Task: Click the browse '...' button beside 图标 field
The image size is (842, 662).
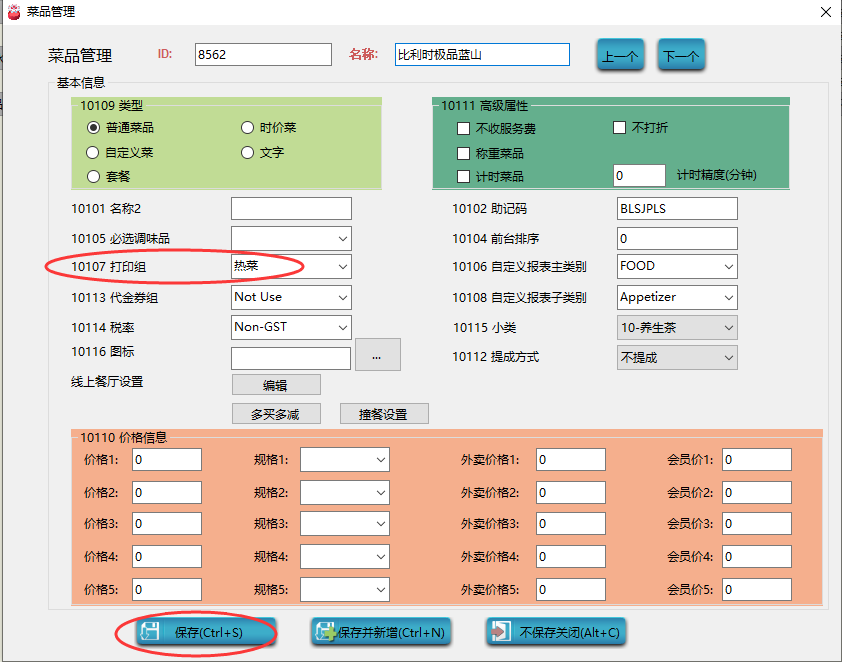Action: (x=377, y=355)
